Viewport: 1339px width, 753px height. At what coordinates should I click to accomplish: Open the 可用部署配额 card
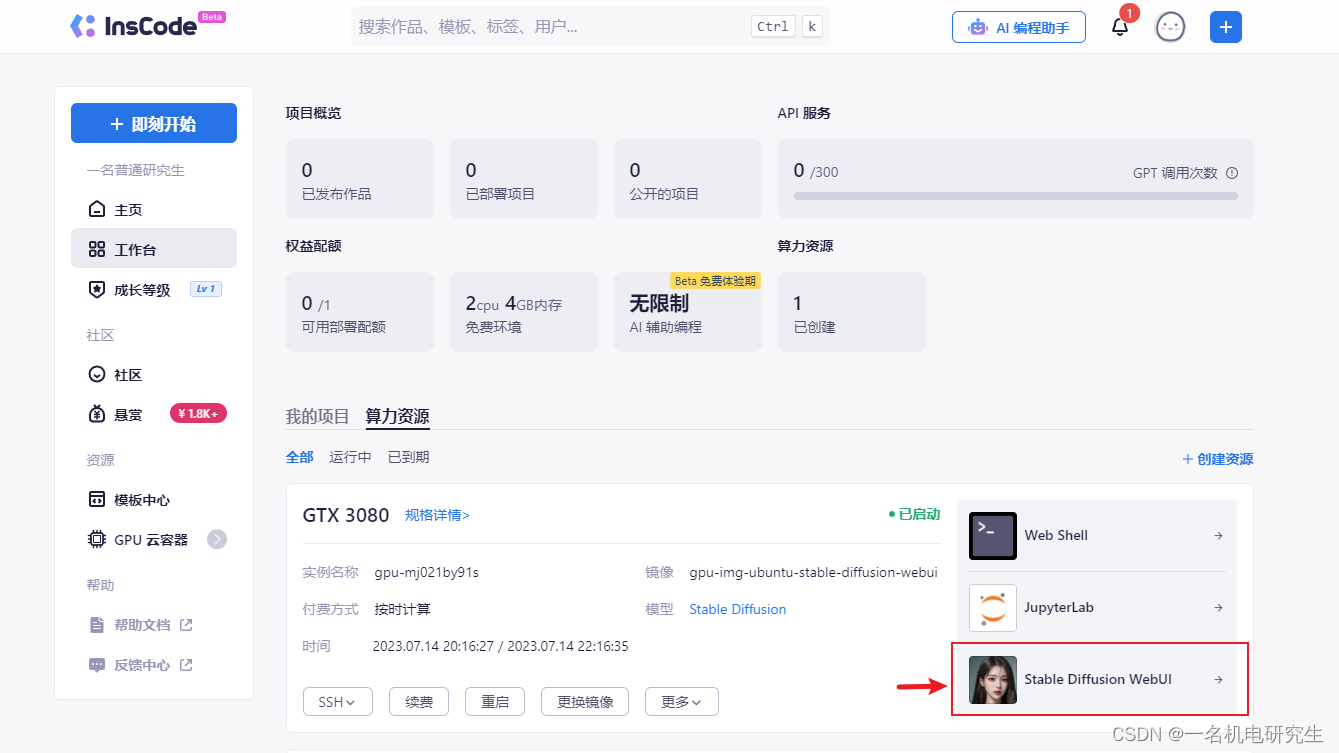(360, 312)
